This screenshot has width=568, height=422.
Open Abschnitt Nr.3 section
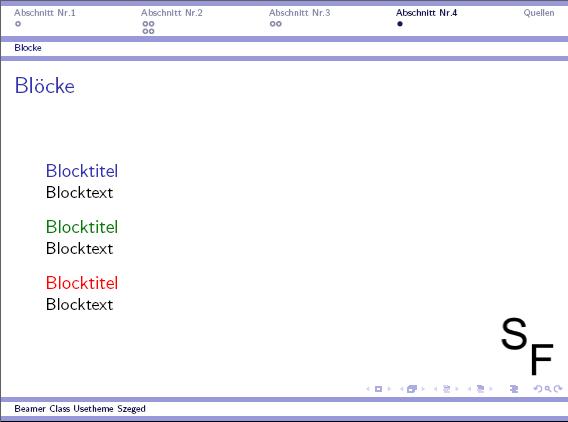300,13
